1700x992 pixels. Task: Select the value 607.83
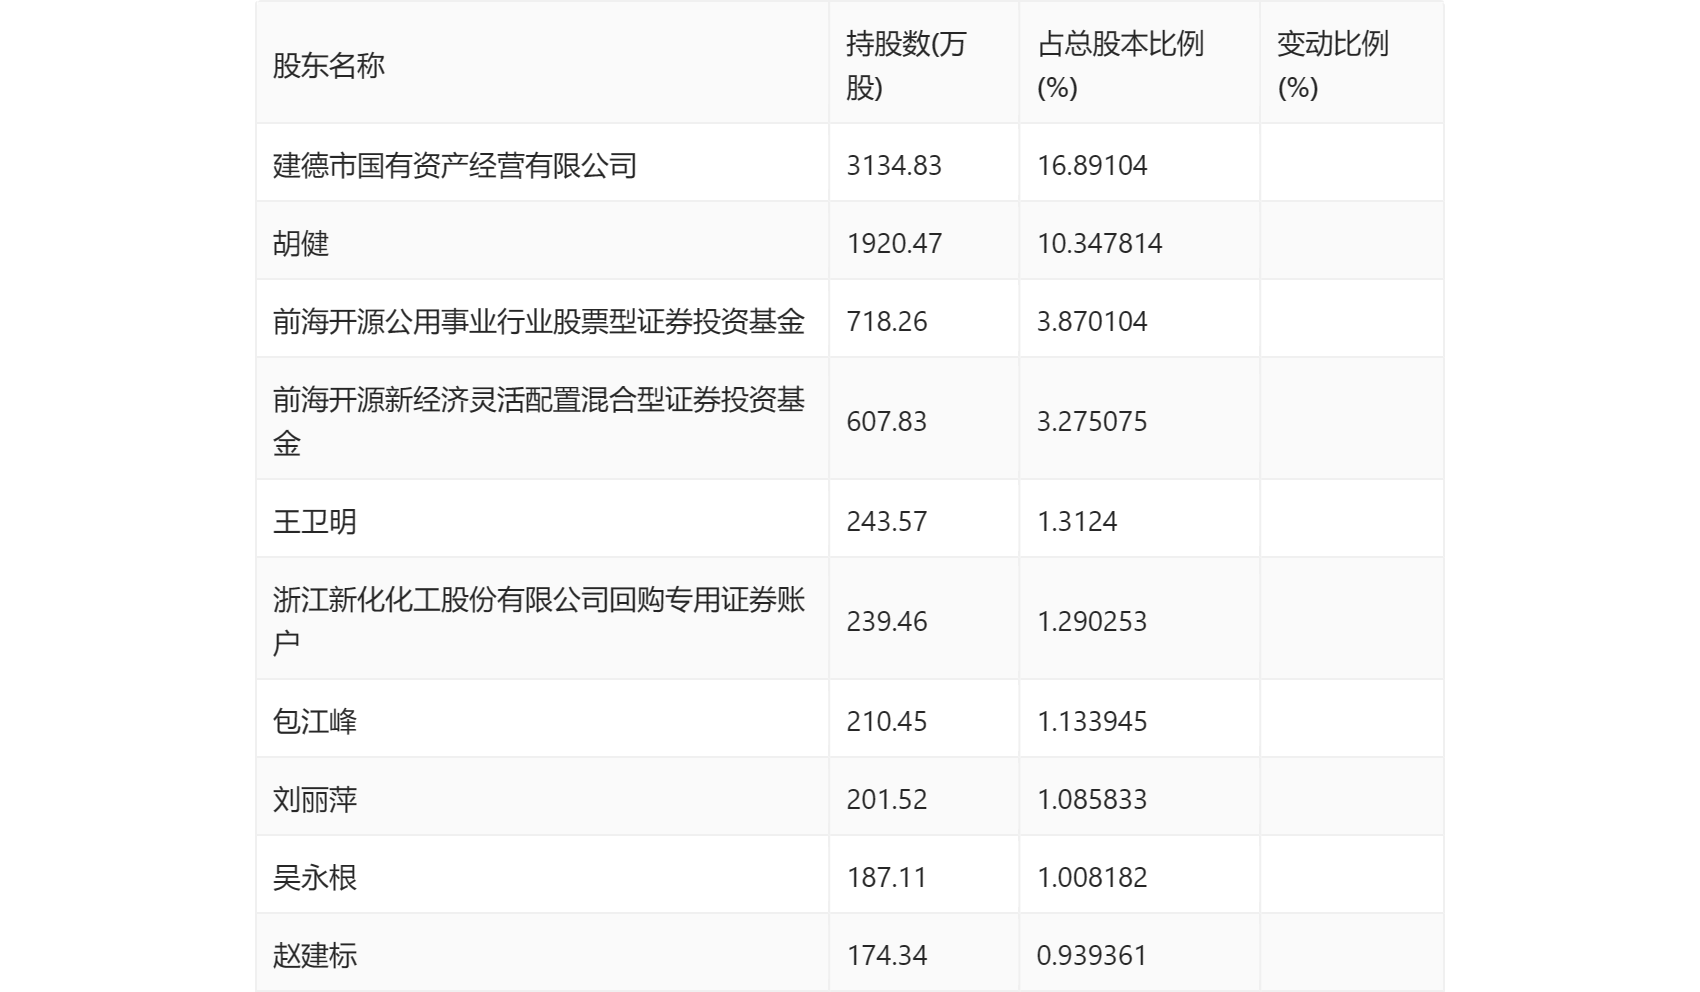click(x=887, y=421)
